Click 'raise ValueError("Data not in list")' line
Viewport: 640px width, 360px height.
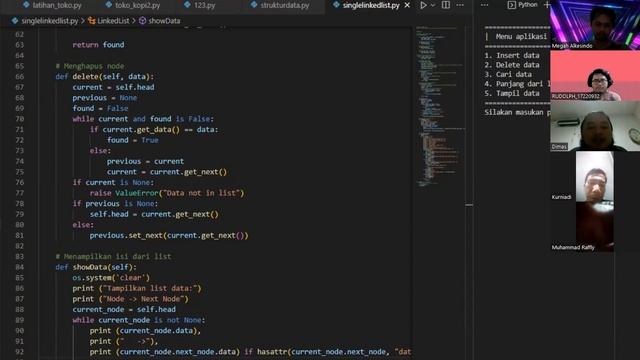click(x=167, y=193)
